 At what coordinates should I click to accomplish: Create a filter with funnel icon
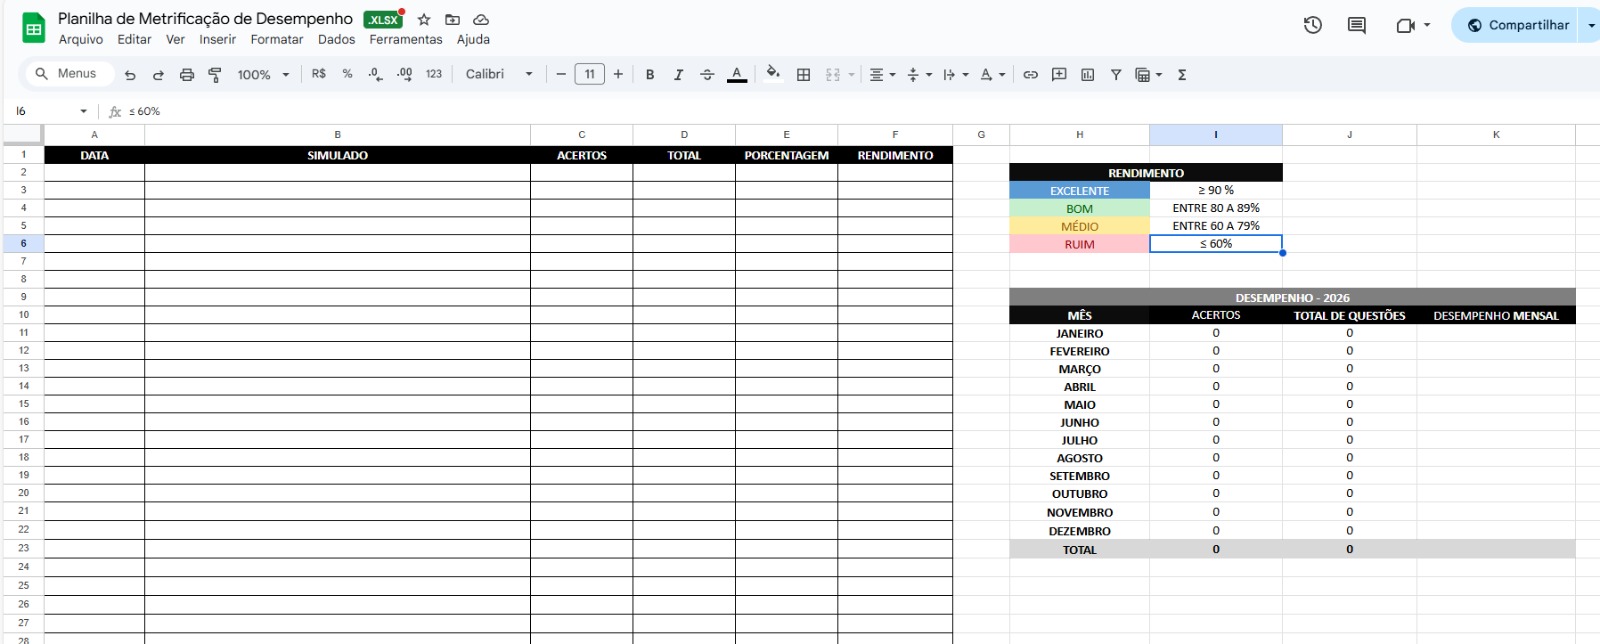(x=1116, y=75)
